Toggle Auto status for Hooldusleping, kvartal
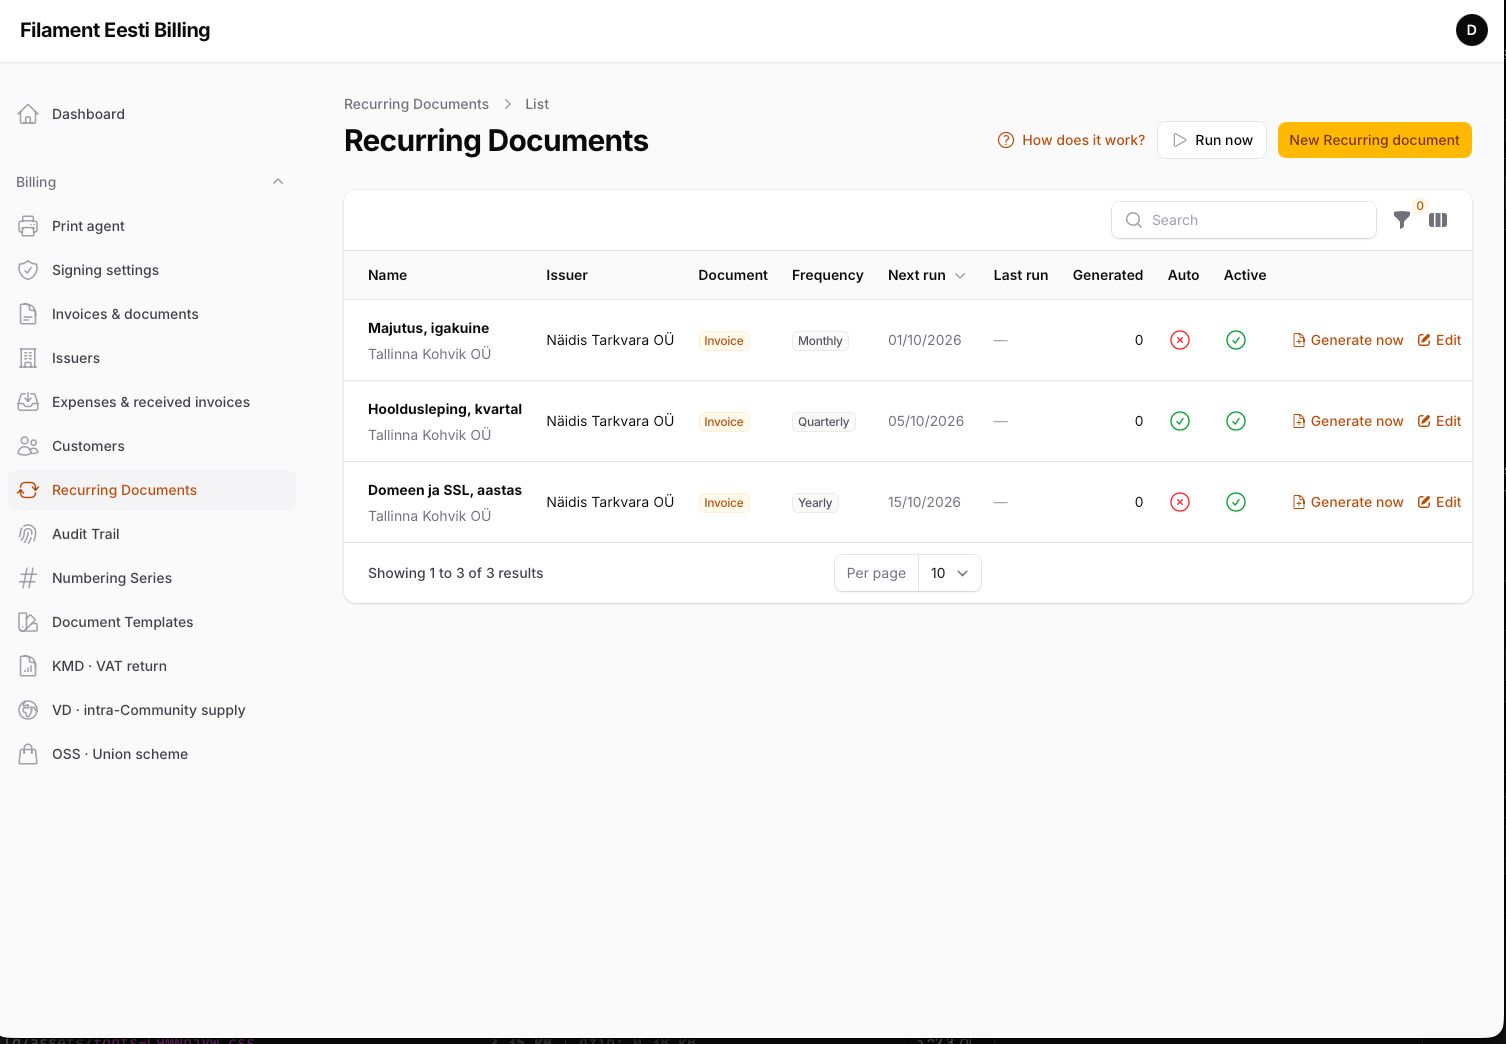Screen dimensions: 1506x1044 tap(1180, 421)
